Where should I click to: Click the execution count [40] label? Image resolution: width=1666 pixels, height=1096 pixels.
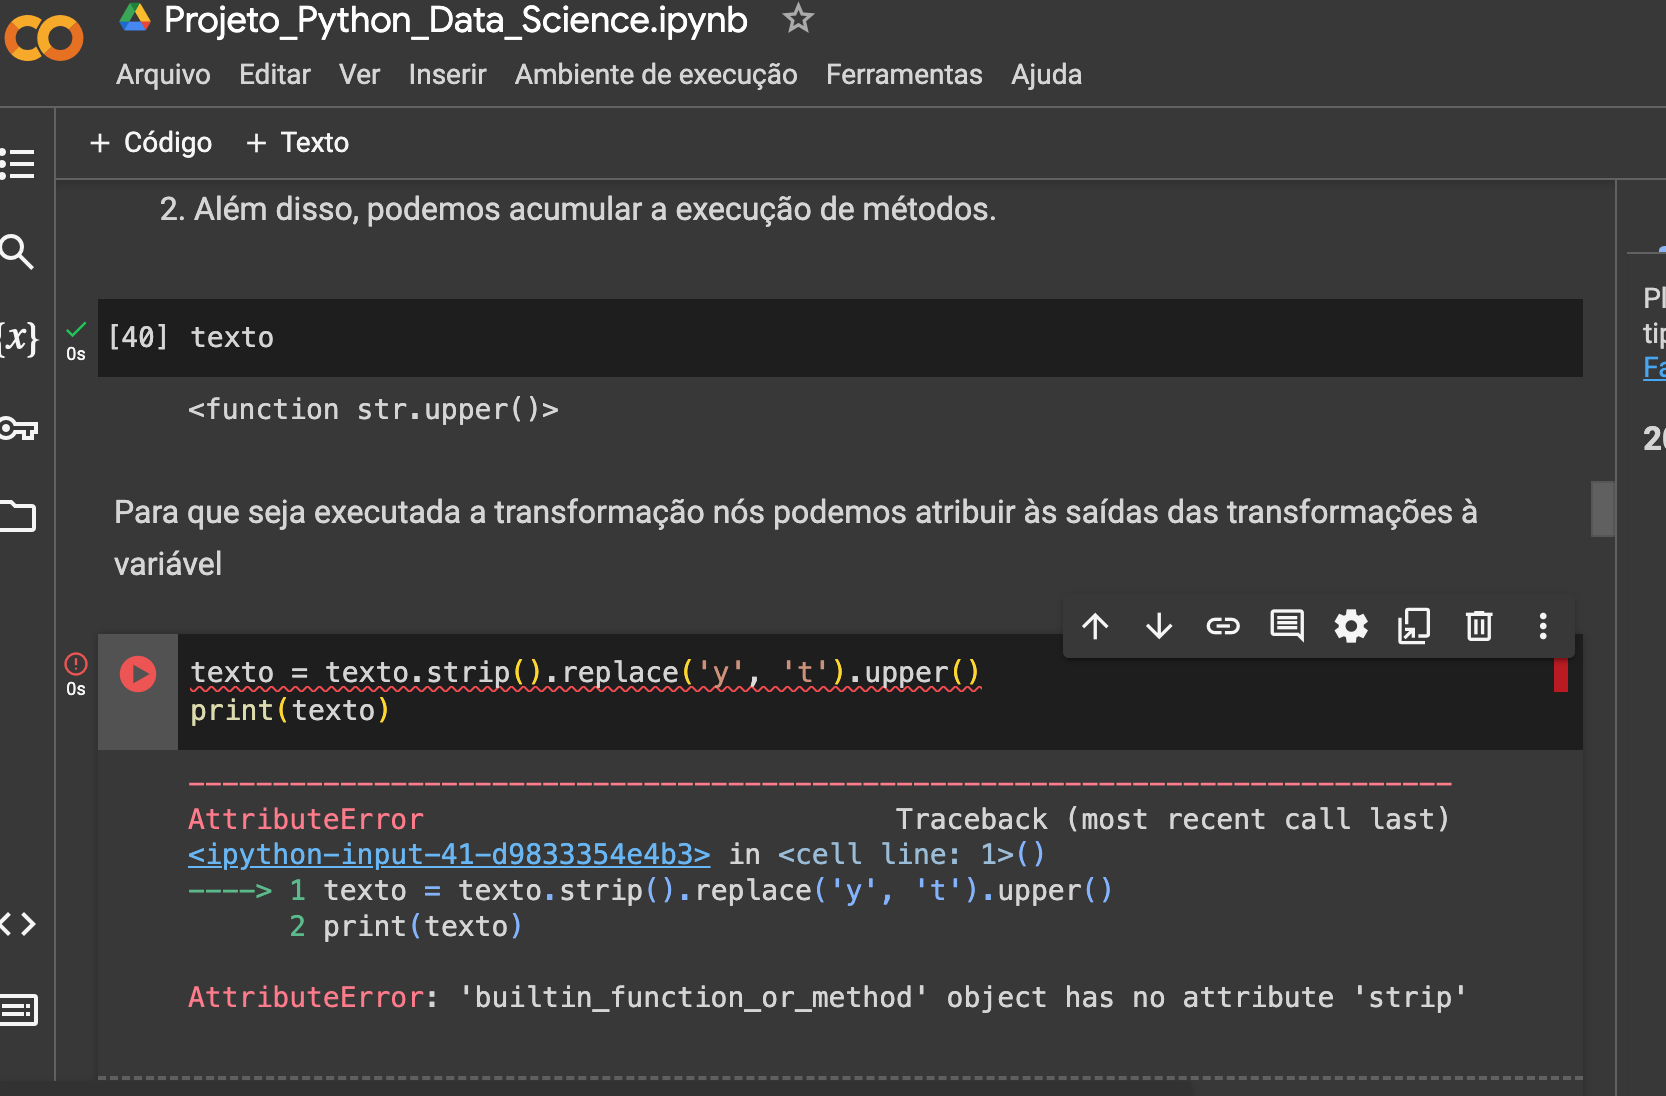pyautogui.click(x=138, y=338)
